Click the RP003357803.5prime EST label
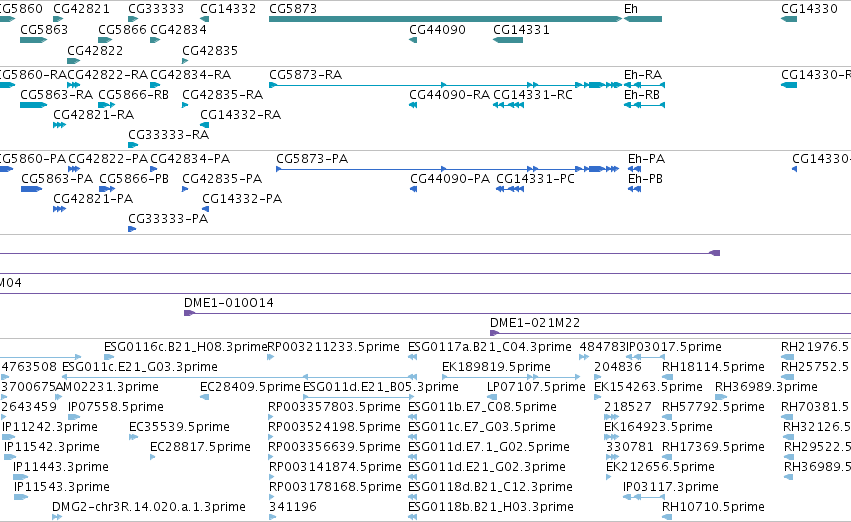 (334, 407)
